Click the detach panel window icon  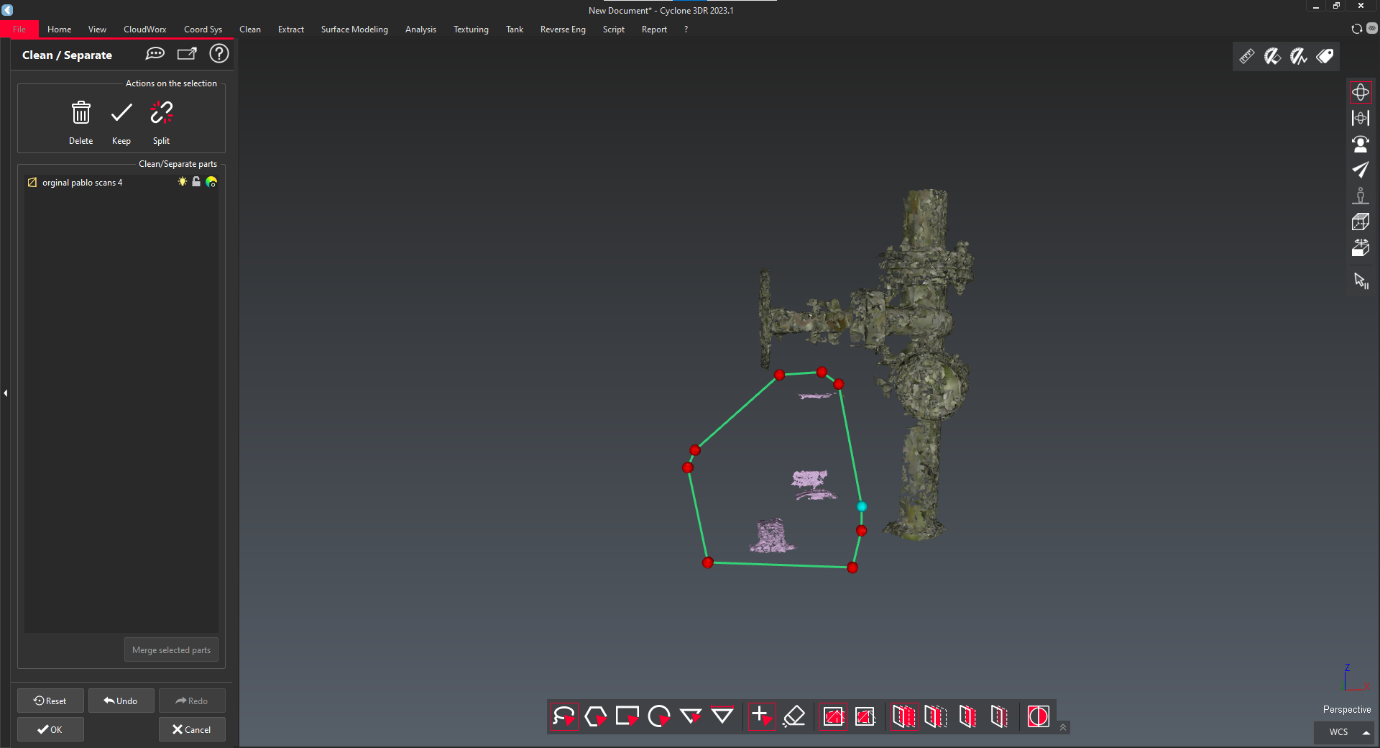point(187,54)
